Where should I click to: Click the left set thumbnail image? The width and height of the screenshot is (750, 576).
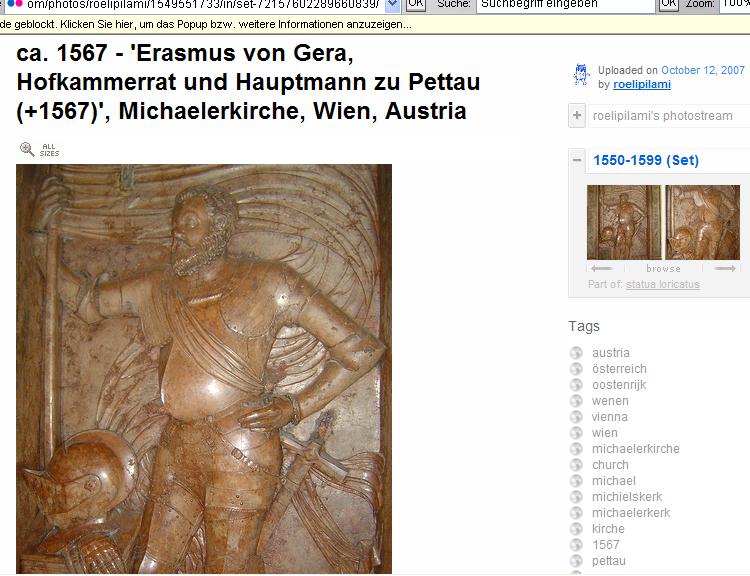point(624,222)
